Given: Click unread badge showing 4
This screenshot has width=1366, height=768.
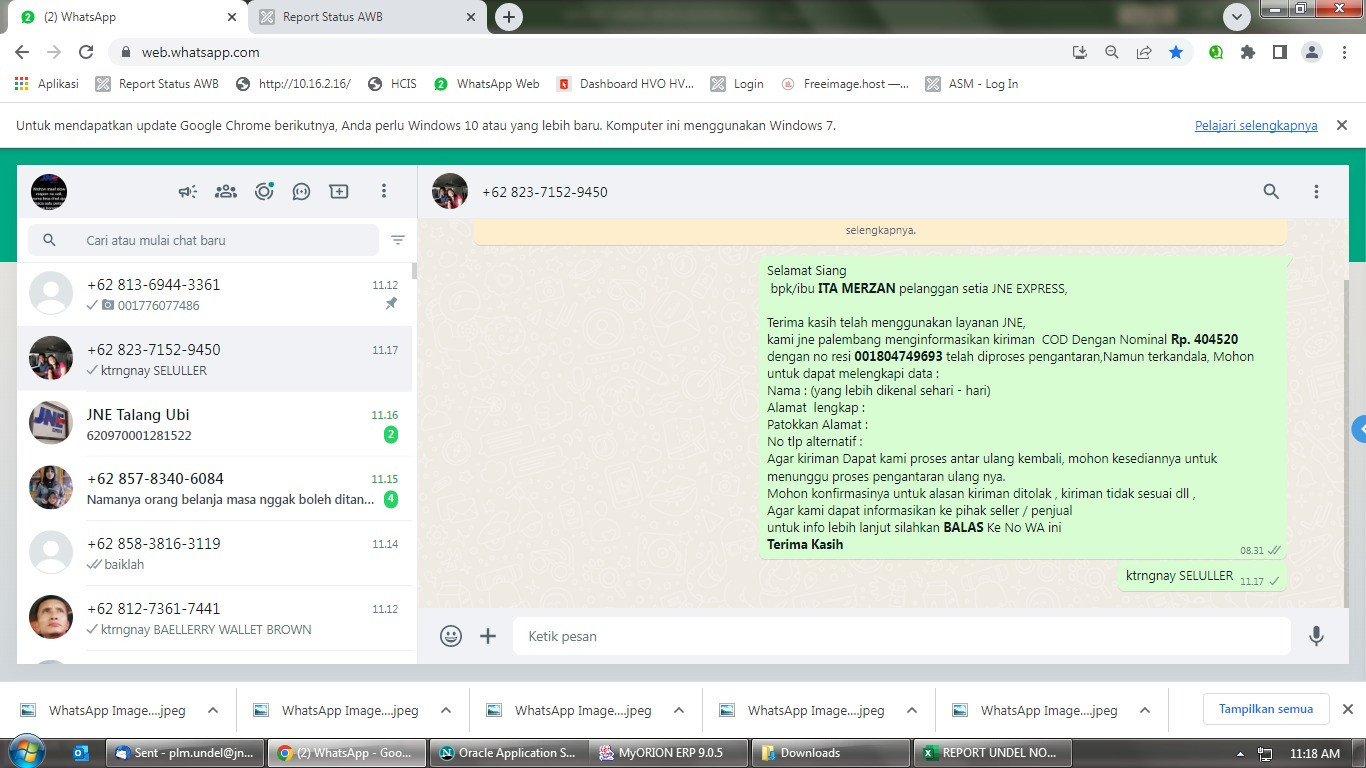Looking at the screenshot, I should tap(391, 499).
